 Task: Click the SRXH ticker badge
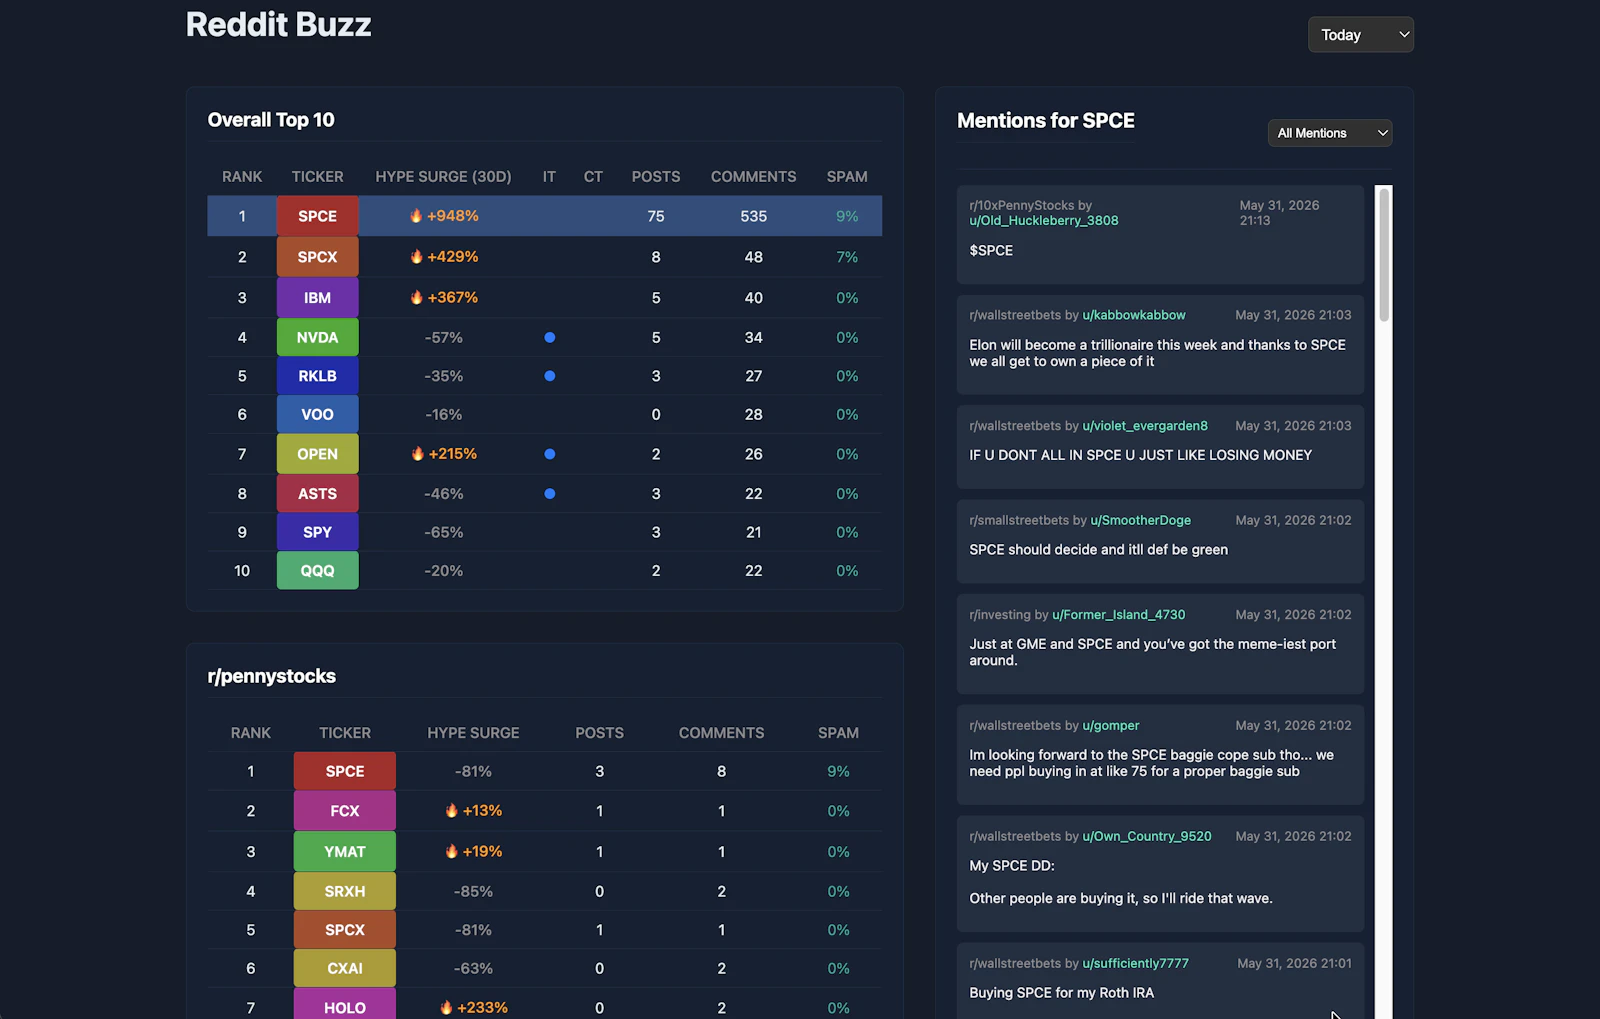pyautogui.click(x=345, y=891)
